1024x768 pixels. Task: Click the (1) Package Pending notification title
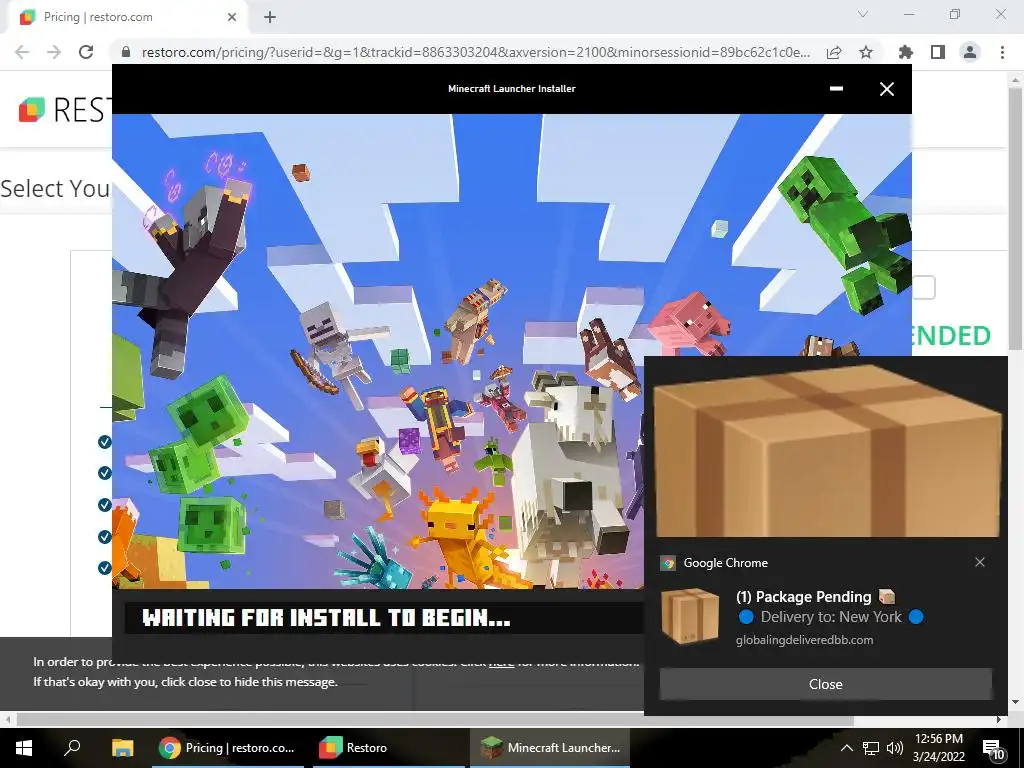click(x=803, y=596)
